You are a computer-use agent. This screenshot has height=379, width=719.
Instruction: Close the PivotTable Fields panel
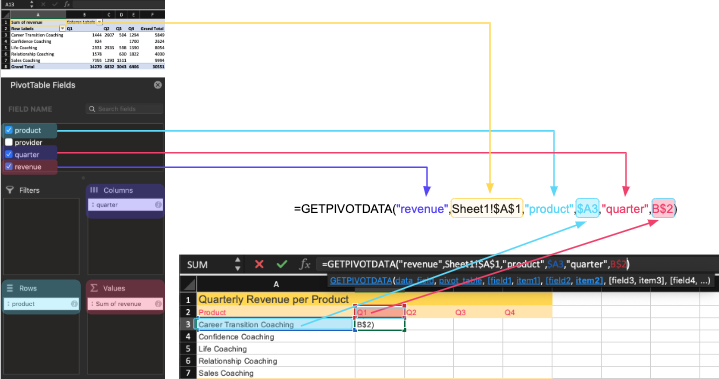point(158,85)
